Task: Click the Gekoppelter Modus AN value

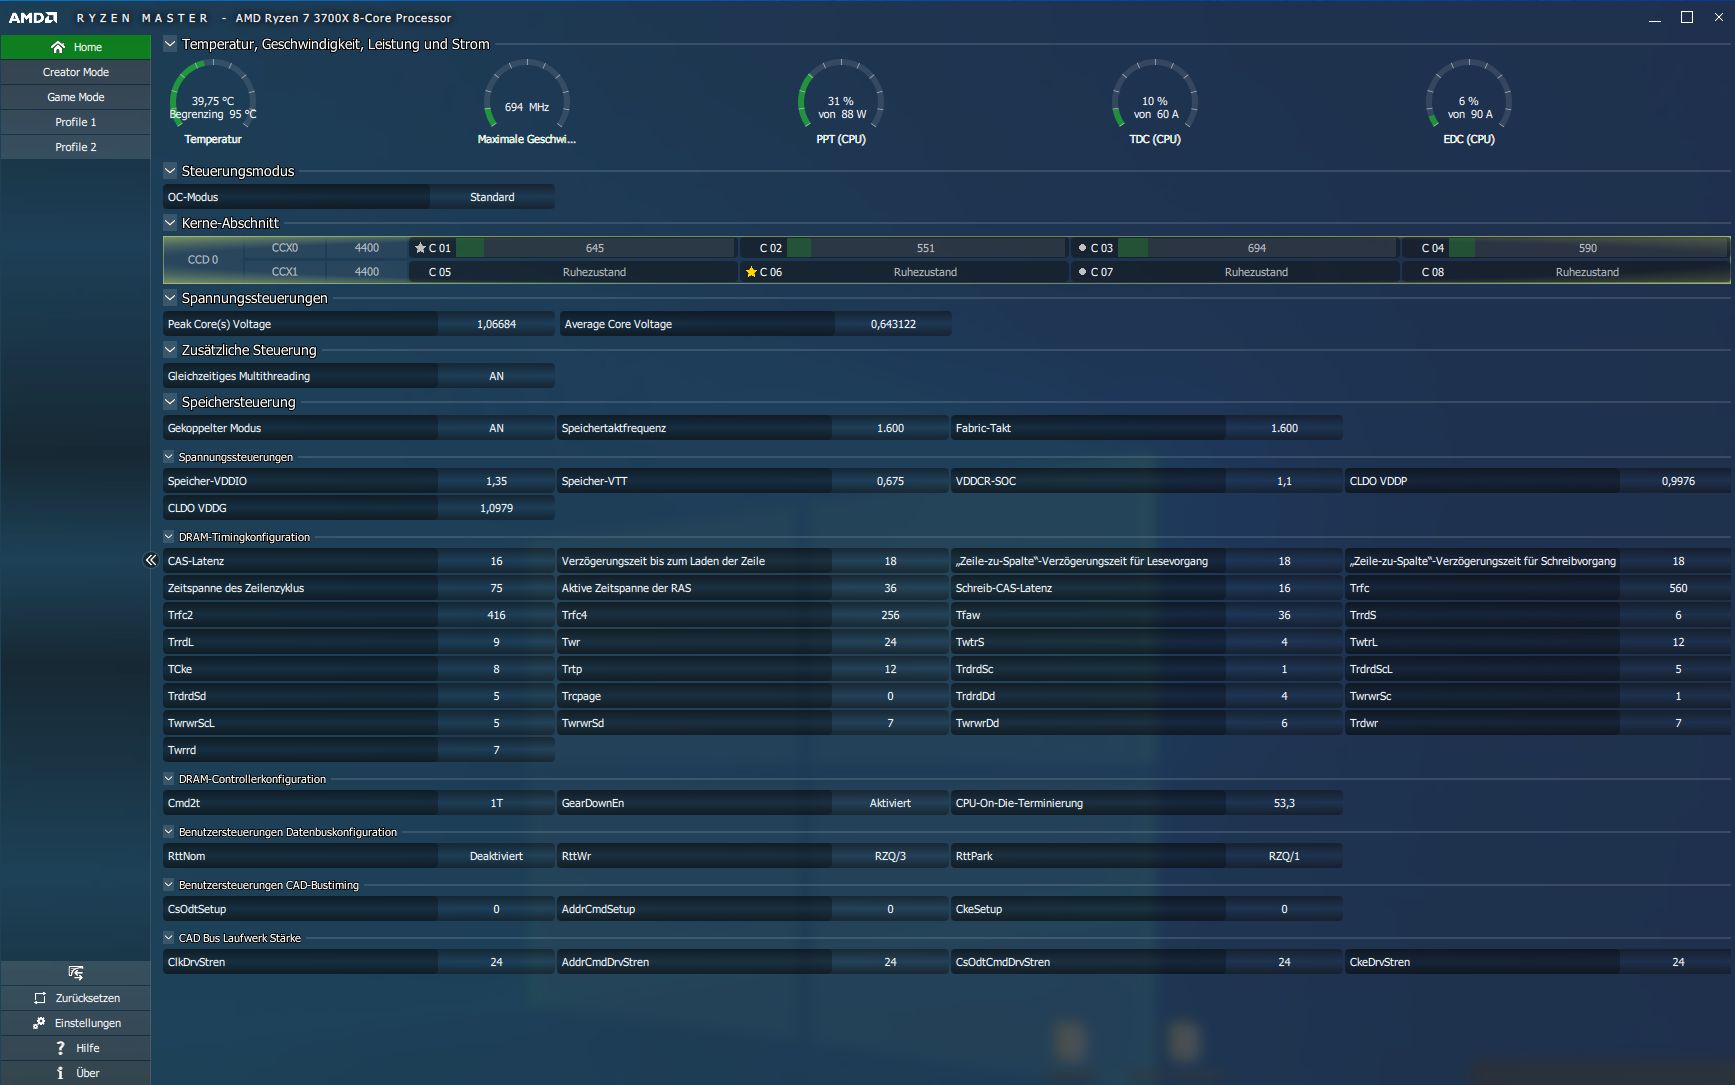Action: point(496,428)
